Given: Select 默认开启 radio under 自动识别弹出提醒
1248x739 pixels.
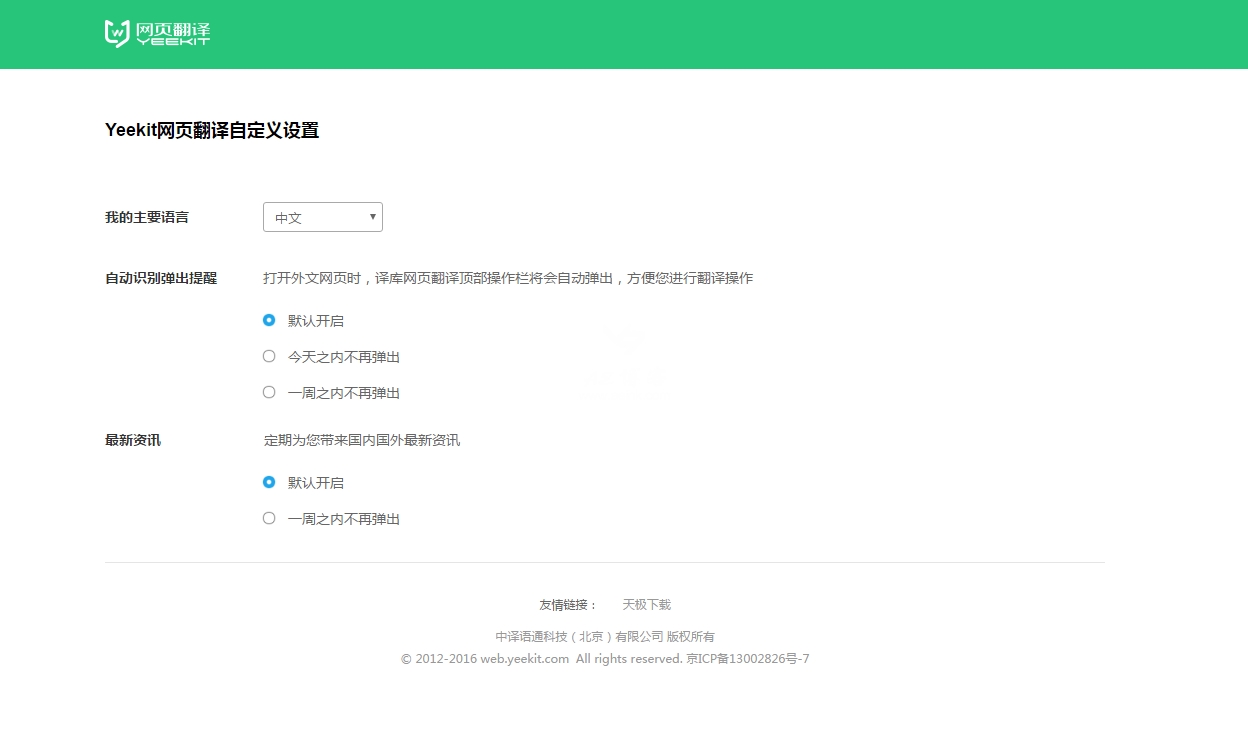Looking at the screenshot, I should click(269, 320).
